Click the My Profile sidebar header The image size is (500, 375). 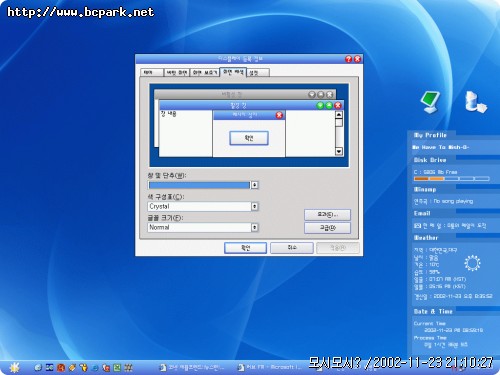[x=430, y=135]
